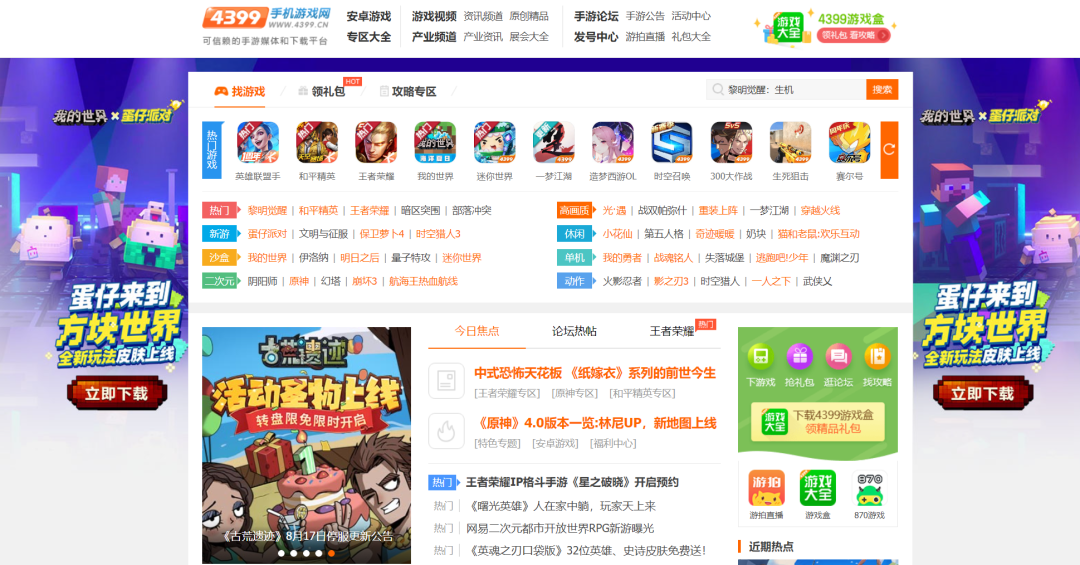Click the 沙盒 category label

219,258
